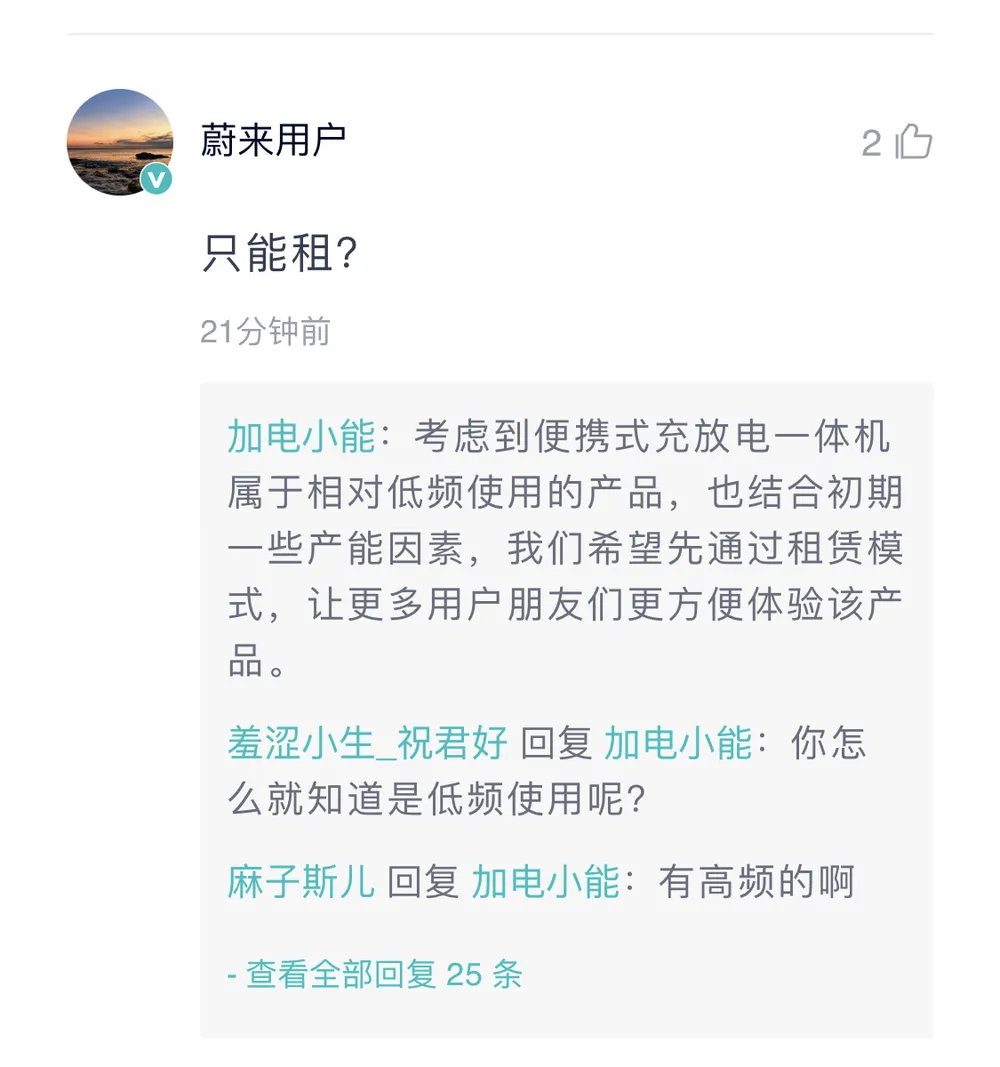Open the 蔚来用户 username profile
Viewport: 1000px width, 1067px height.
coord(273,140)
